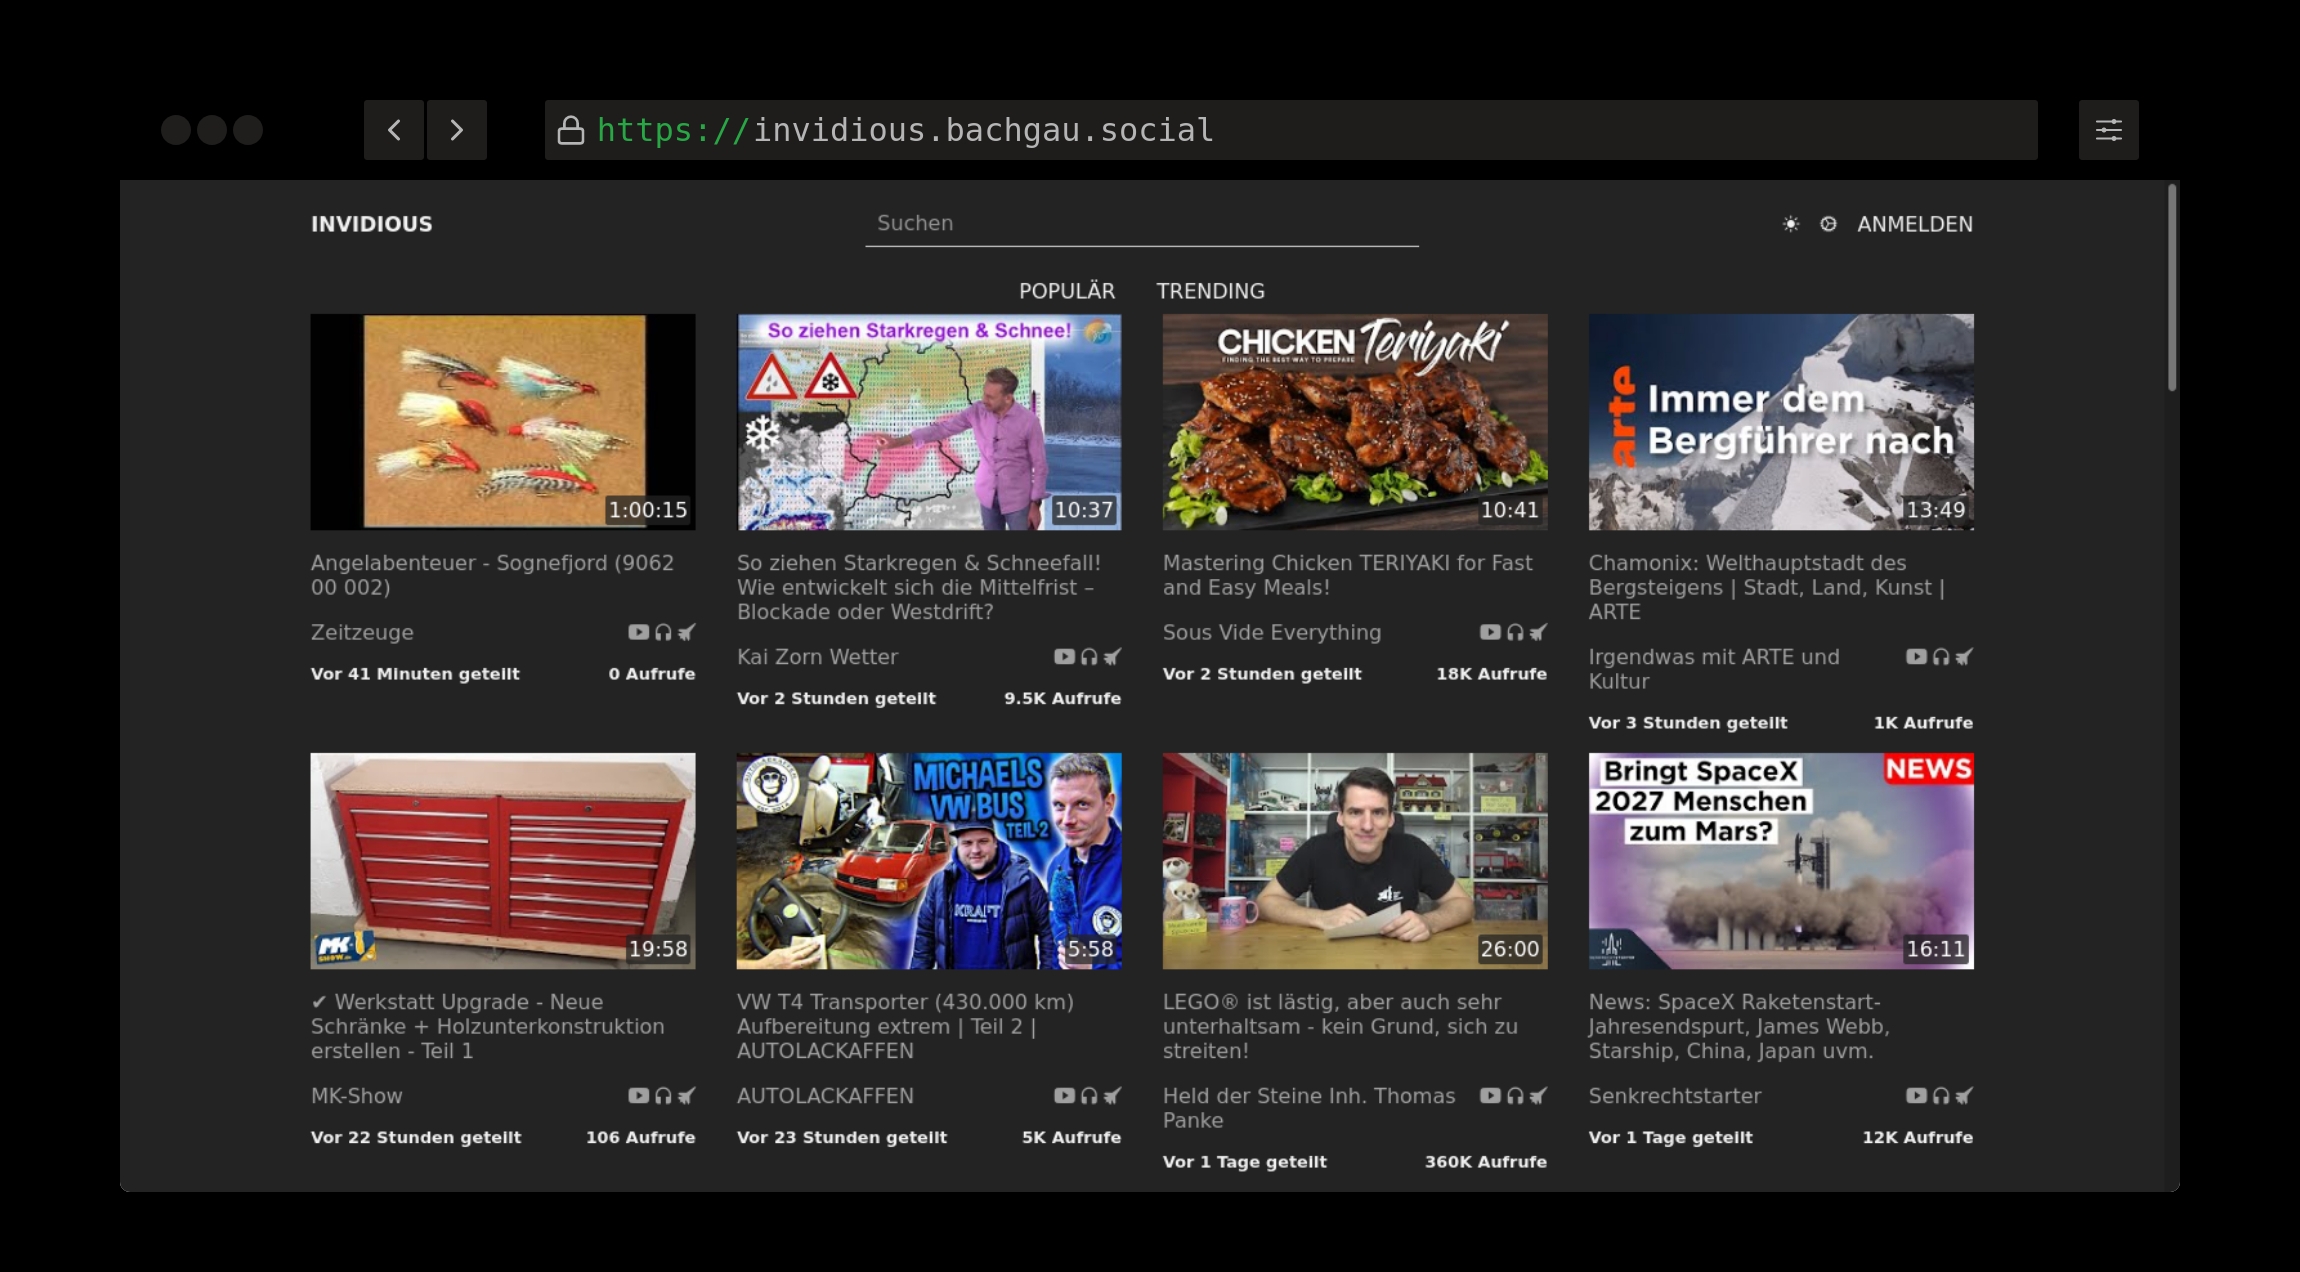Headphones icon beside Sous Vide Everything

[x=1515, y=632]
